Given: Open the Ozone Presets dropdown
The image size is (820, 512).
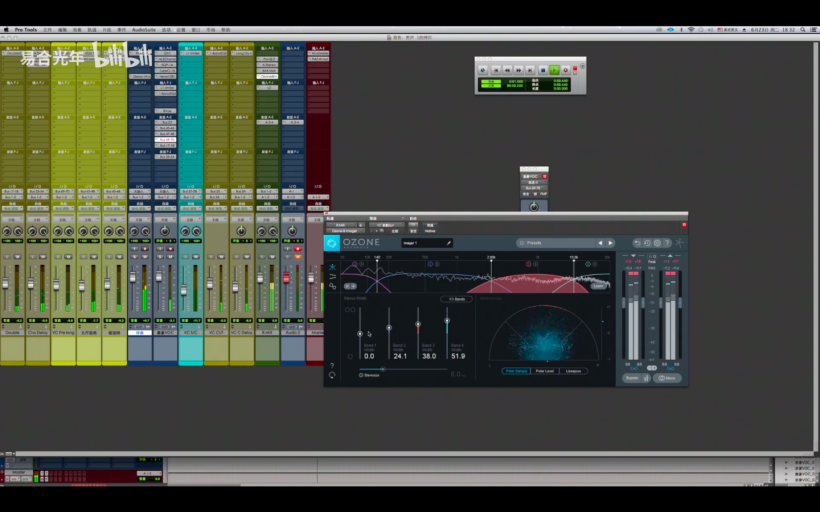Looking at the screenshot, I should coord(556,243).
